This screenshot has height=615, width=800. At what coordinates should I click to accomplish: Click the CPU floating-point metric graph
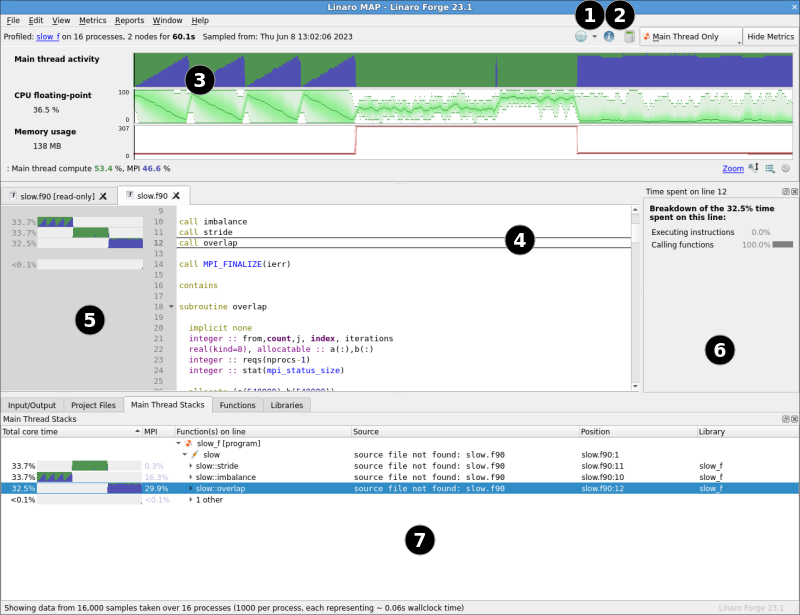pos(463,107)
